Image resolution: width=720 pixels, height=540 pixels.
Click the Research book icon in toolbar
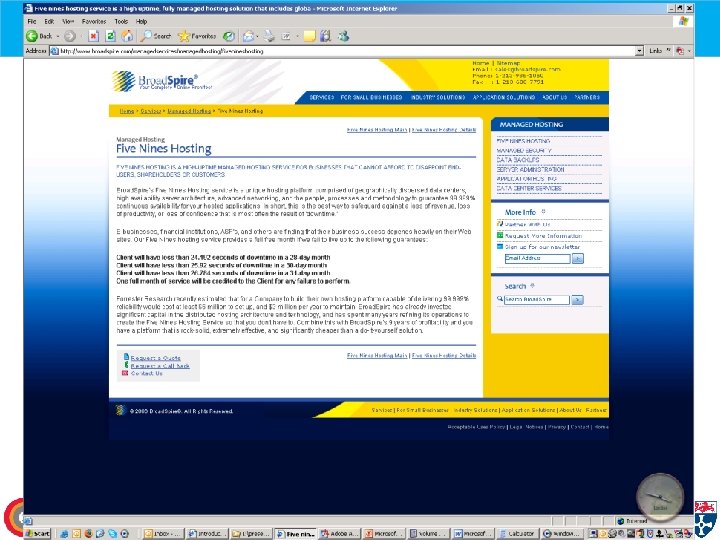pos(326,36)
